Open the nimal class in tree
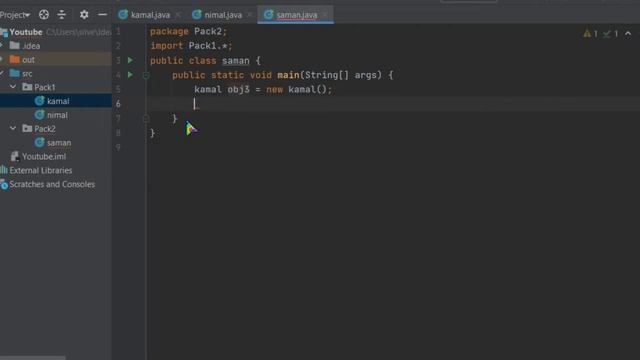 coord(57,115)
